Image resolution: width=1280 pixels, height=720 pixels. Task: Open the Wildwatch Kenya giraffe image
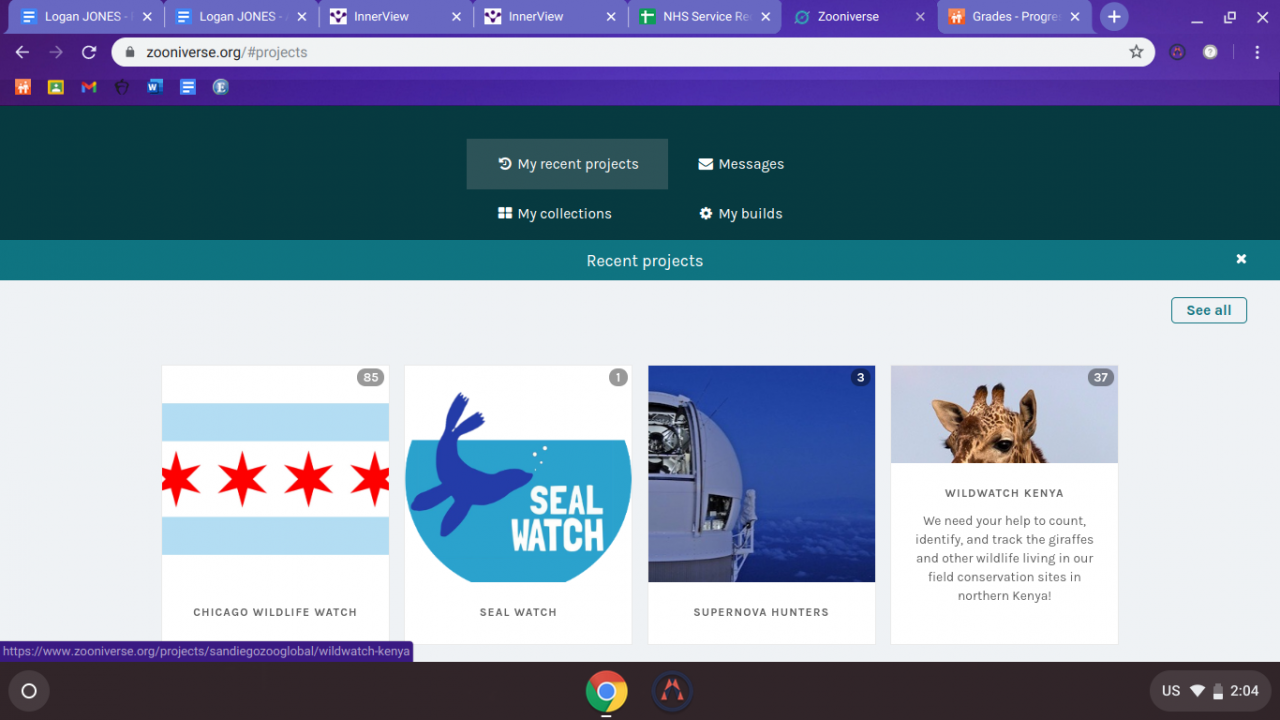(1004, 414)
